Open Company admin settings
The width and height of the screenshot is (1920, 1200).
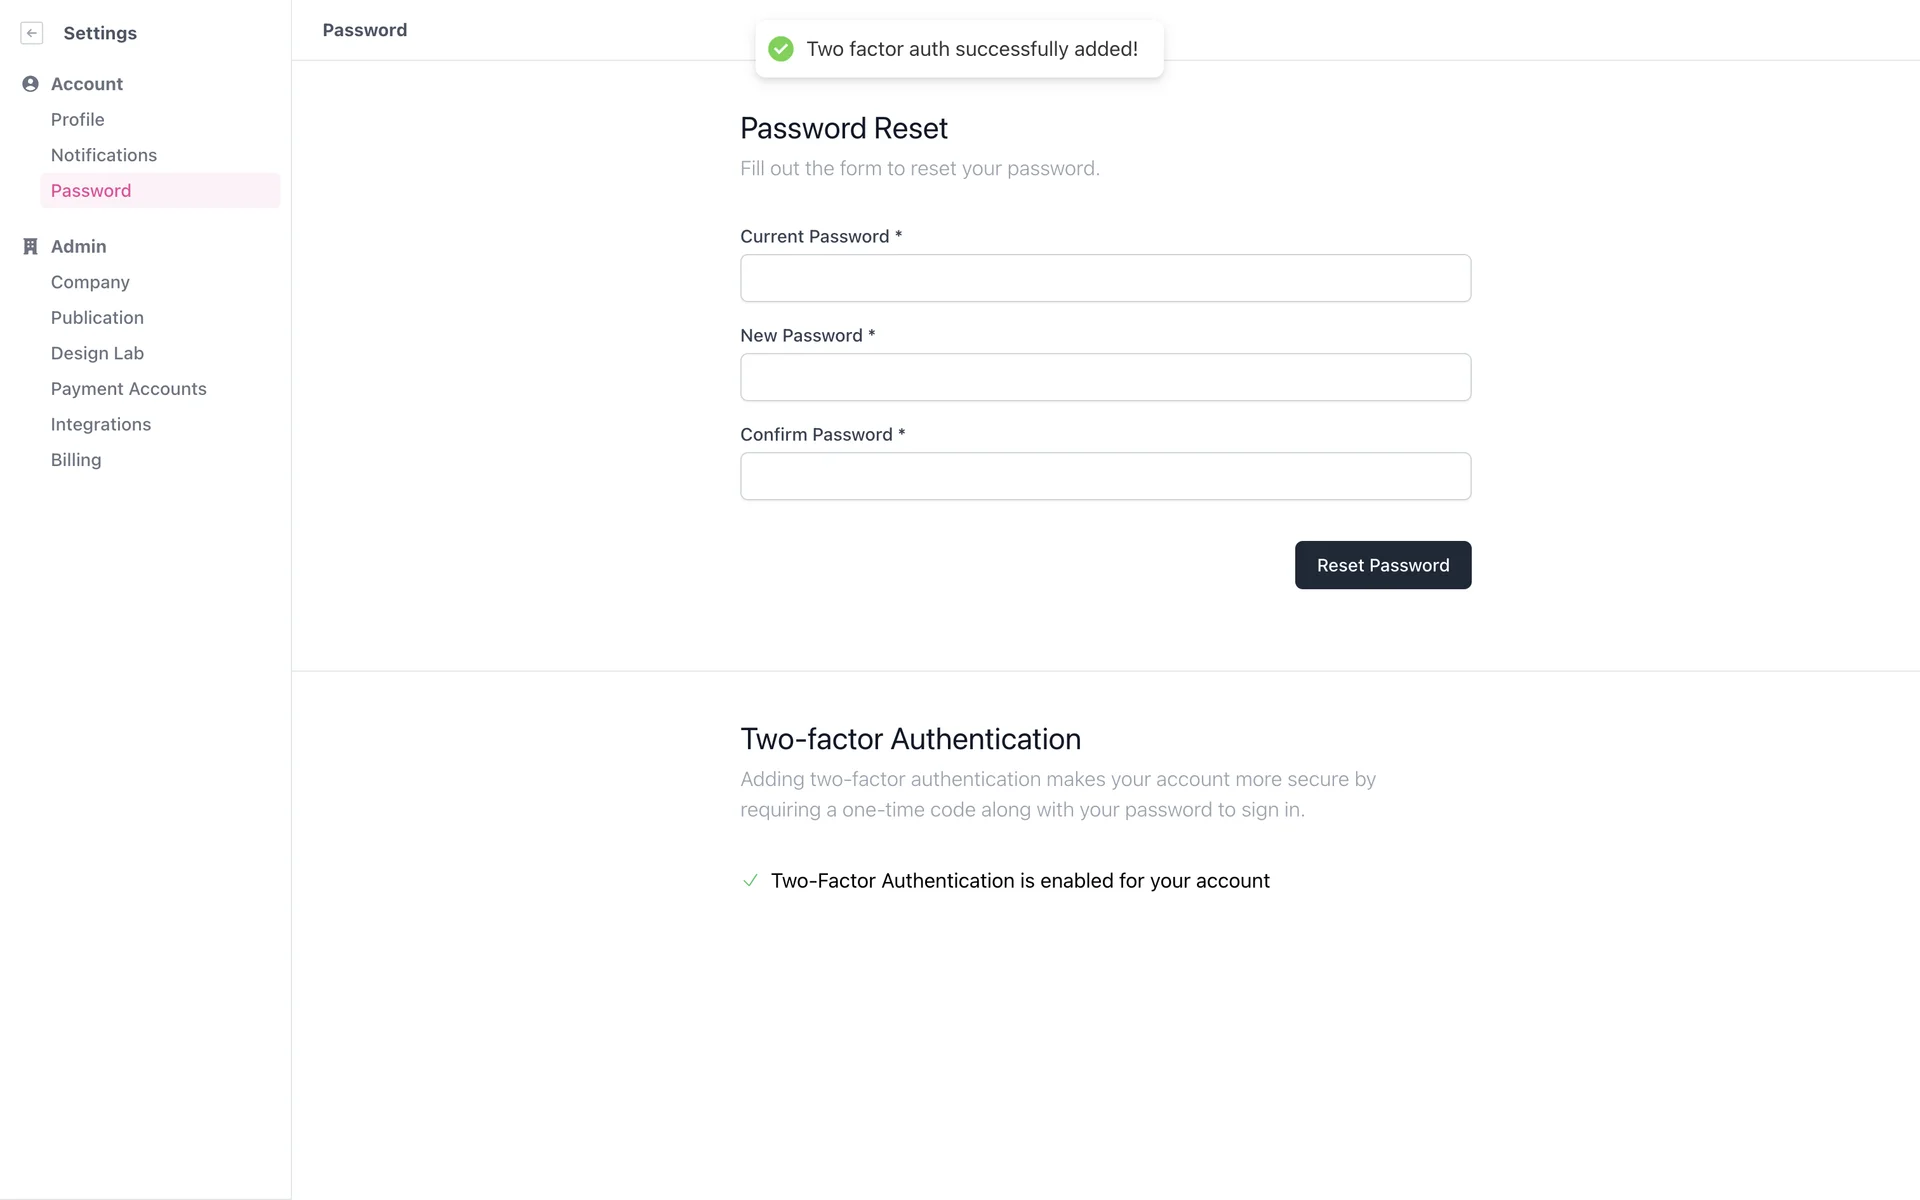pyautogui.click(x=90, y=282)
